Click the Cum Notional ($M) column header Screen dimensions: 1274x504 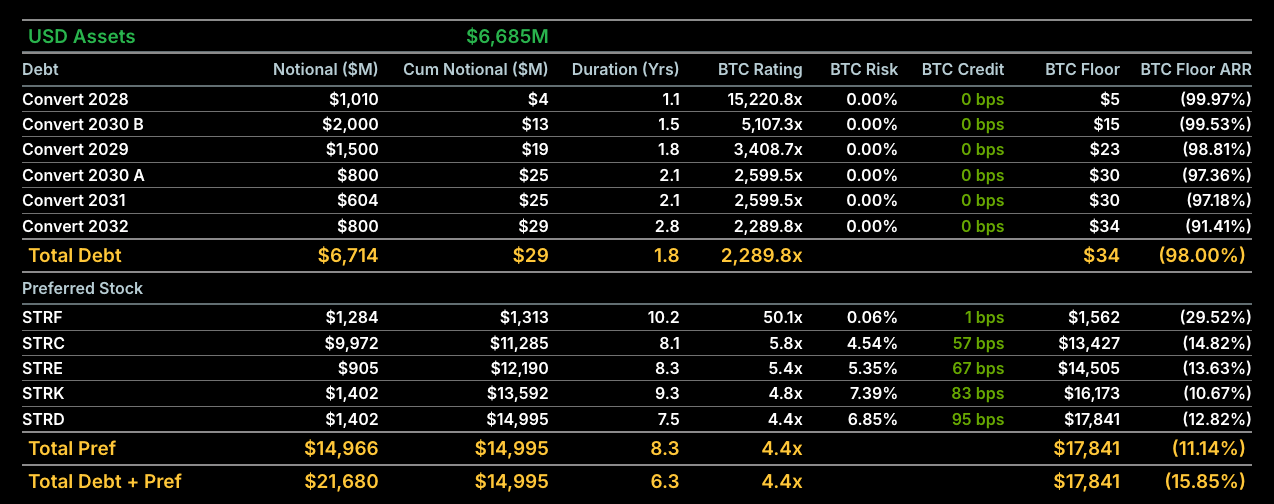point(476,70)
